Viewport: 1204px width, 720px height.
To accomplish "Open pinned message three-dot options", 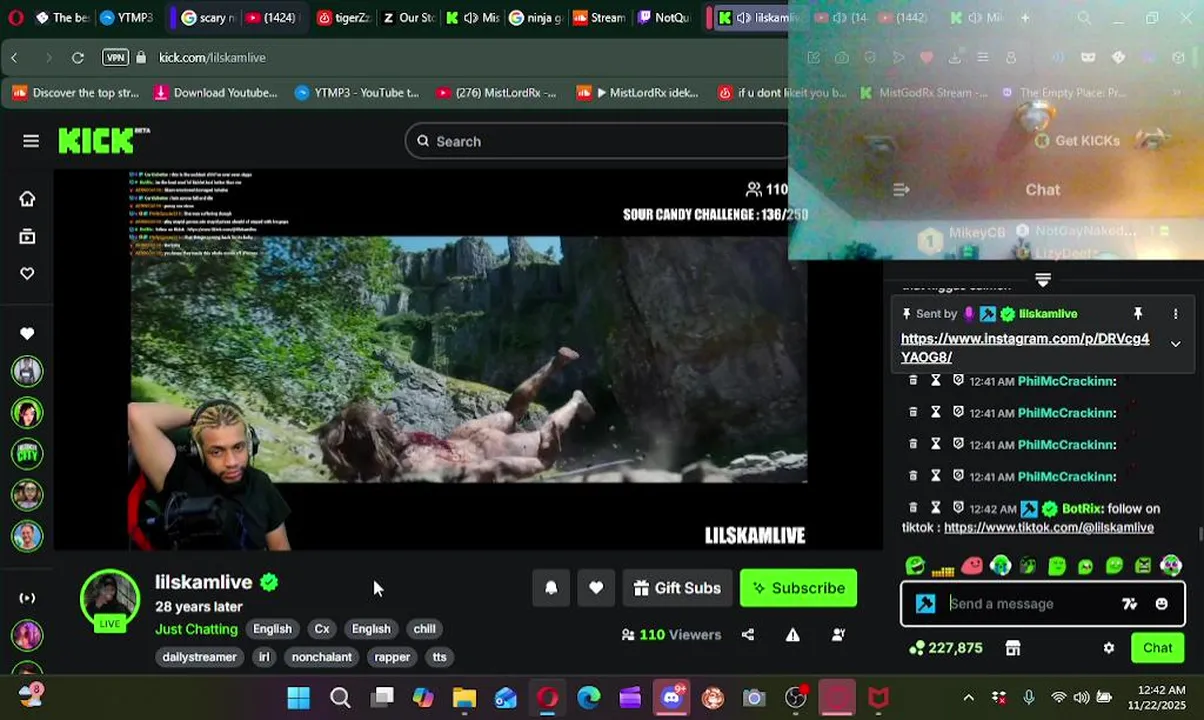I will [x=1175, y=314].
